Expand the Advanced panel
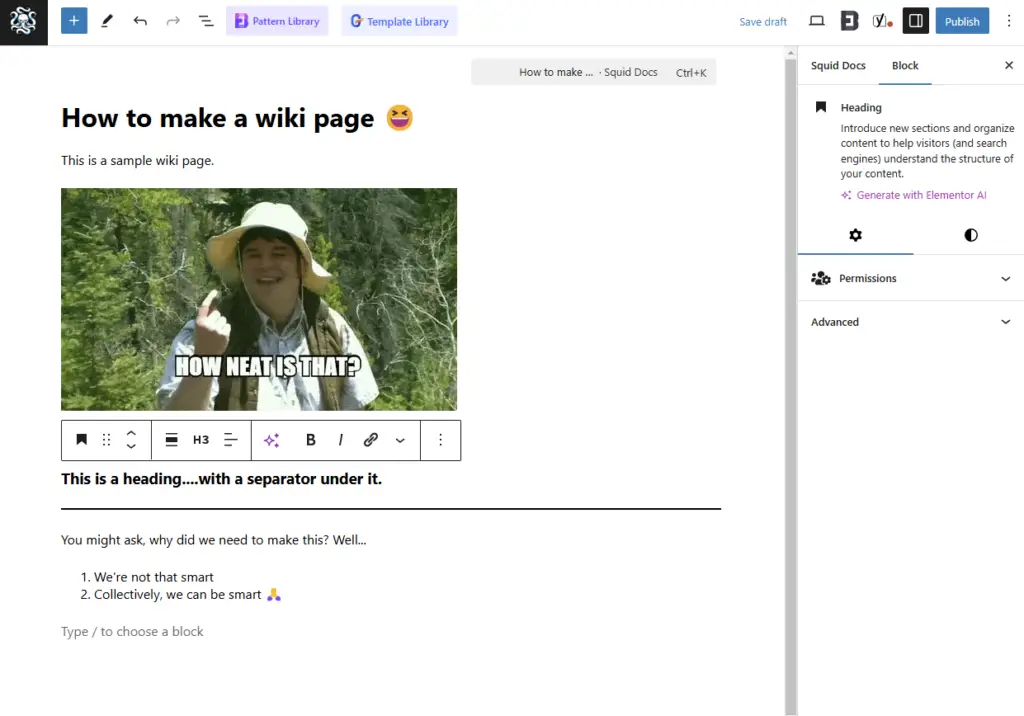The width and height of the screenshot is (1024, 716). pyautogui.click(x=910, y=322)
